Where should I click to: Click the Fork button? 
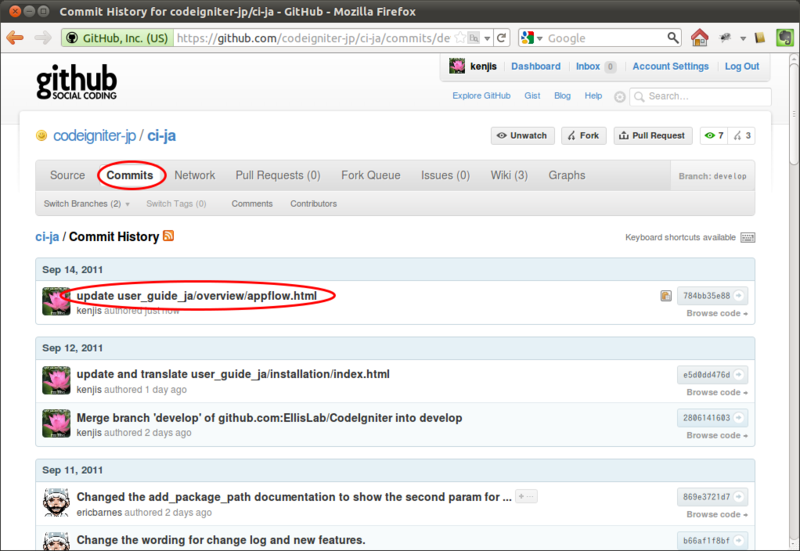(584, 136)
